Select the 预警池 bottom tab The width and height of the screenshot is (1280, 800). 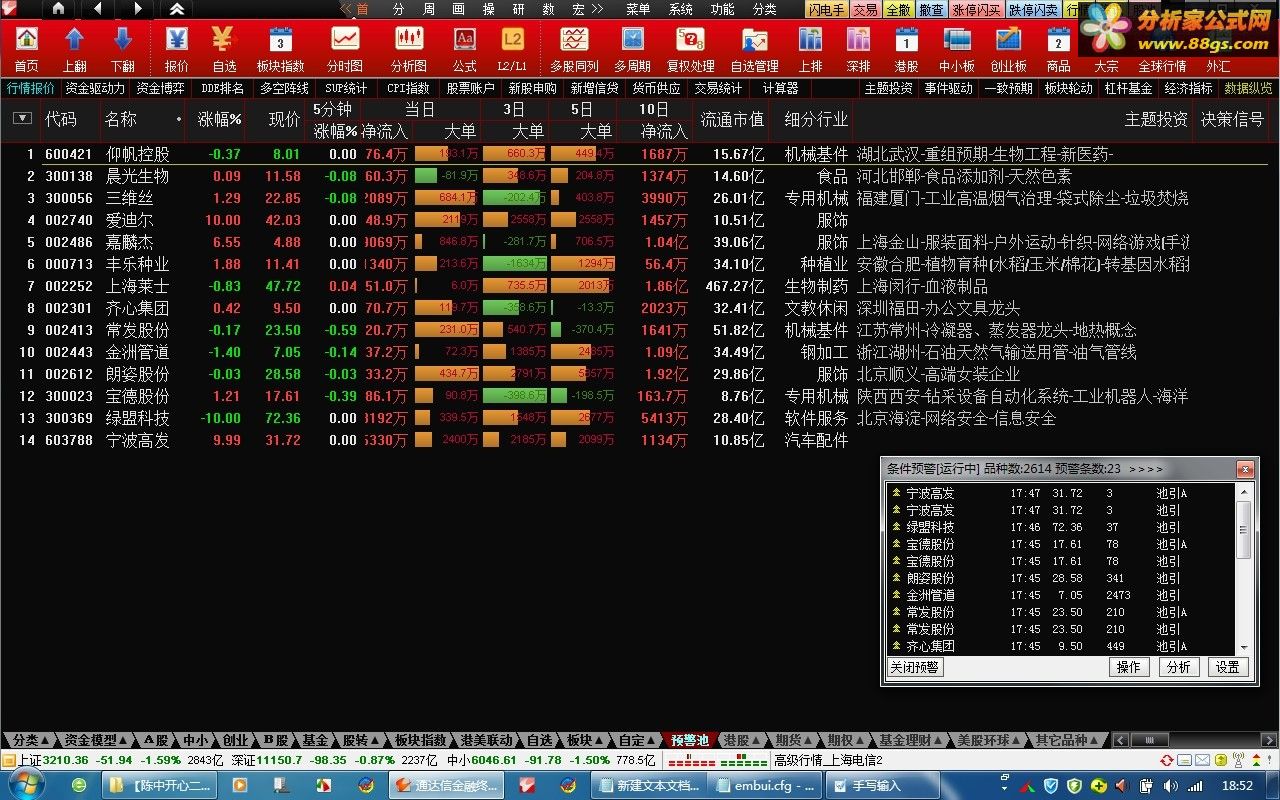click(689, 740)
